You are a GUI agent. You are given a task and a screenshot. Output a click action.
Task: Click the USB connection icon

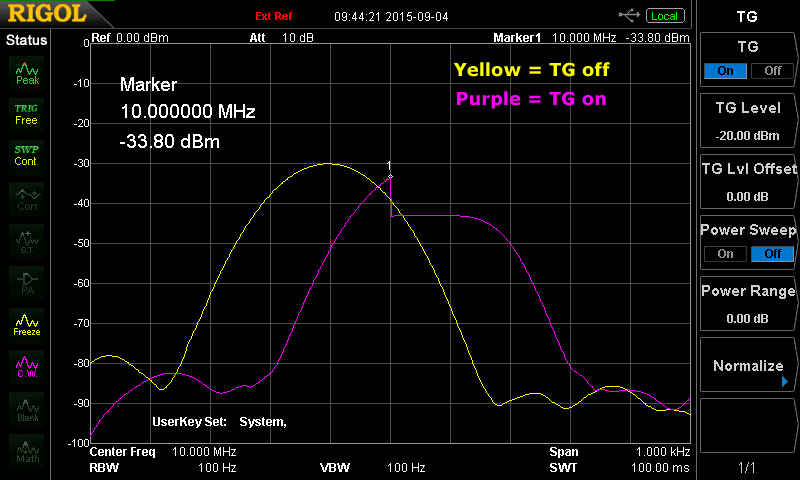[629, 16]
